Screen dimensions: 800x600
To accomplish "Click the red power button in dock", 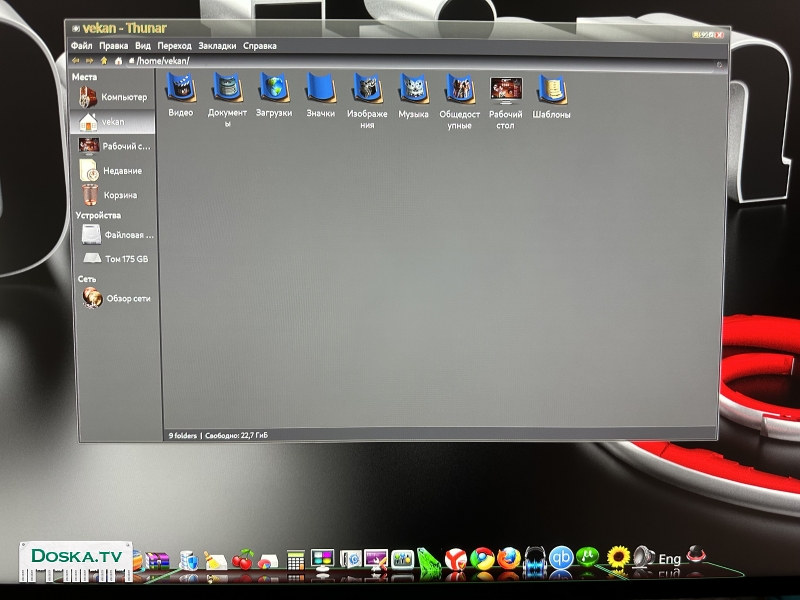I will (x=696, y=555).
